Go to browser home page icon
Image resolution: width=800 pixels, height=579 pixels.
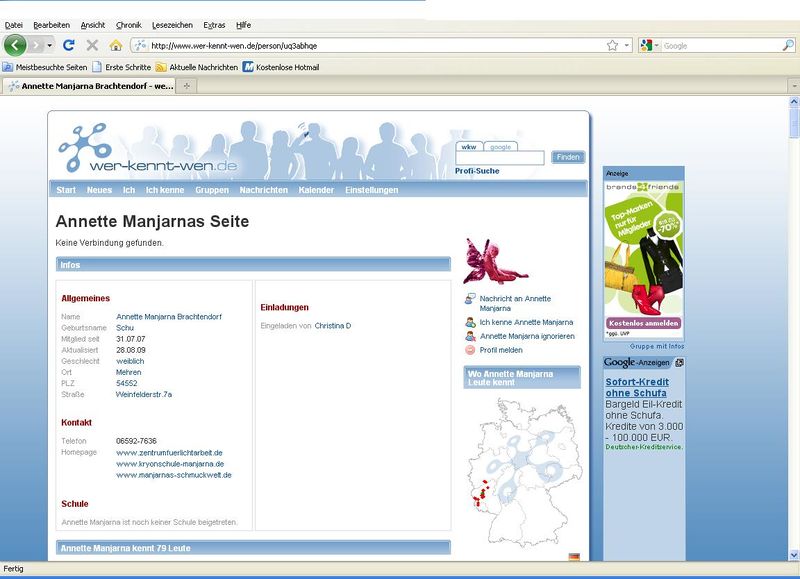tap(115, 45)
